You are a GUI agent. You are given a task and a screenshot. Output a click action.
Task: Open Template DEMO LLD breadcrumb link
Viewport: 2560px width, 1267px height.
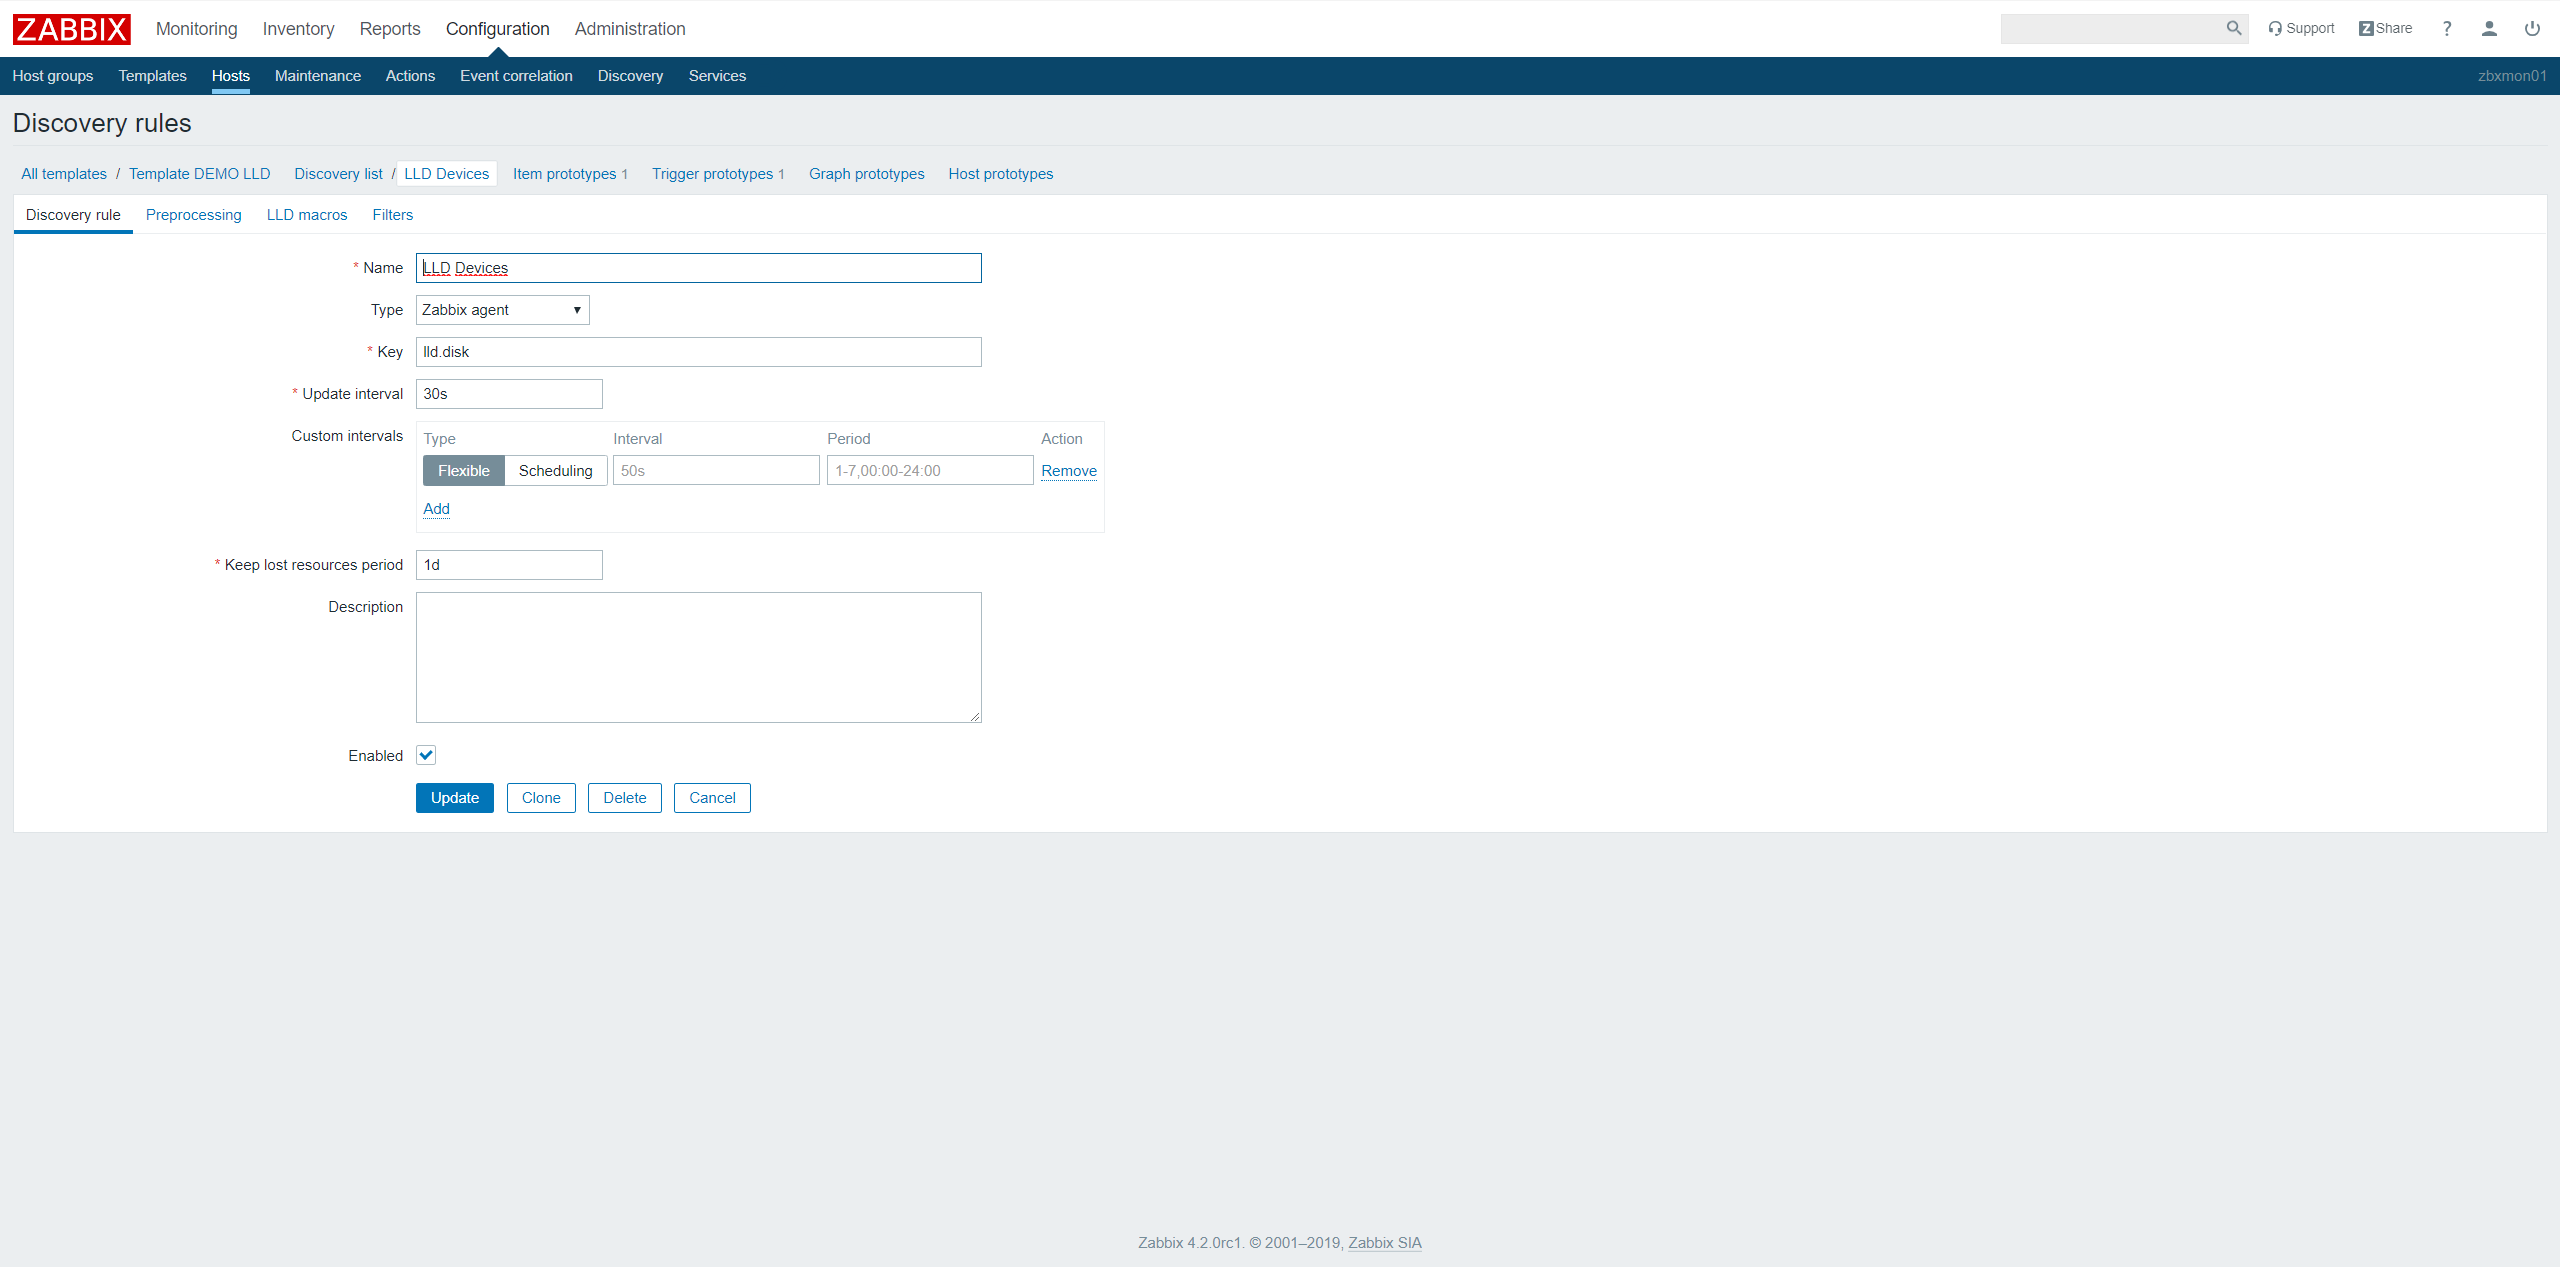200,174
